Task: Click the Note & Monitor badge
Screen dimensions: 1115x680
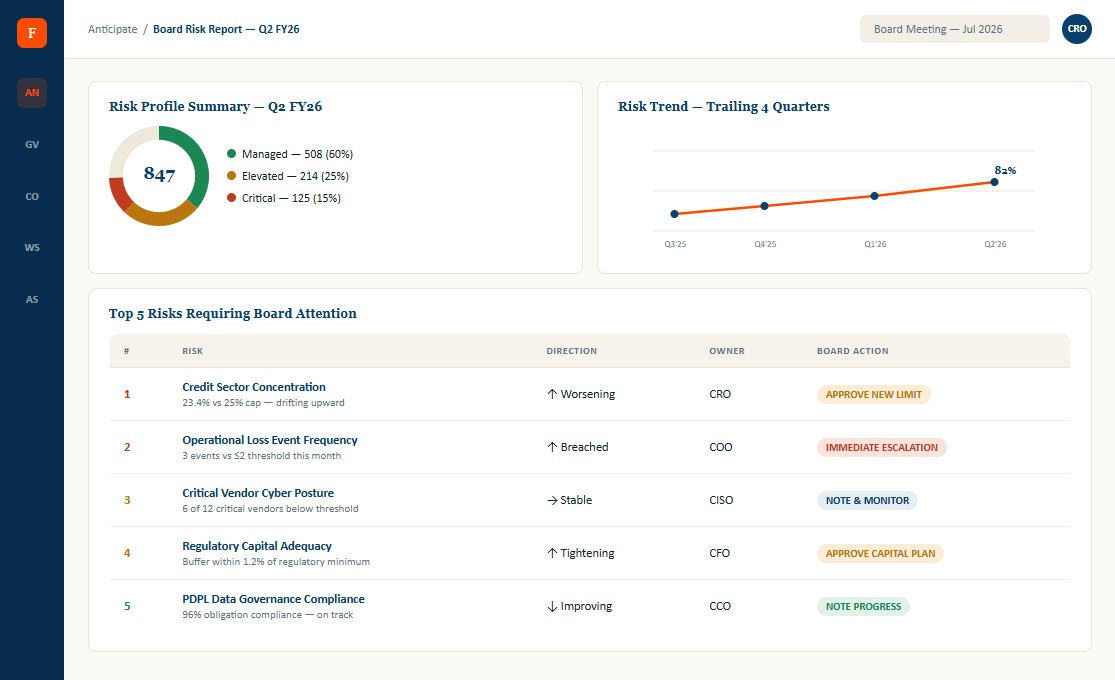Action: [x=867, y=500]
